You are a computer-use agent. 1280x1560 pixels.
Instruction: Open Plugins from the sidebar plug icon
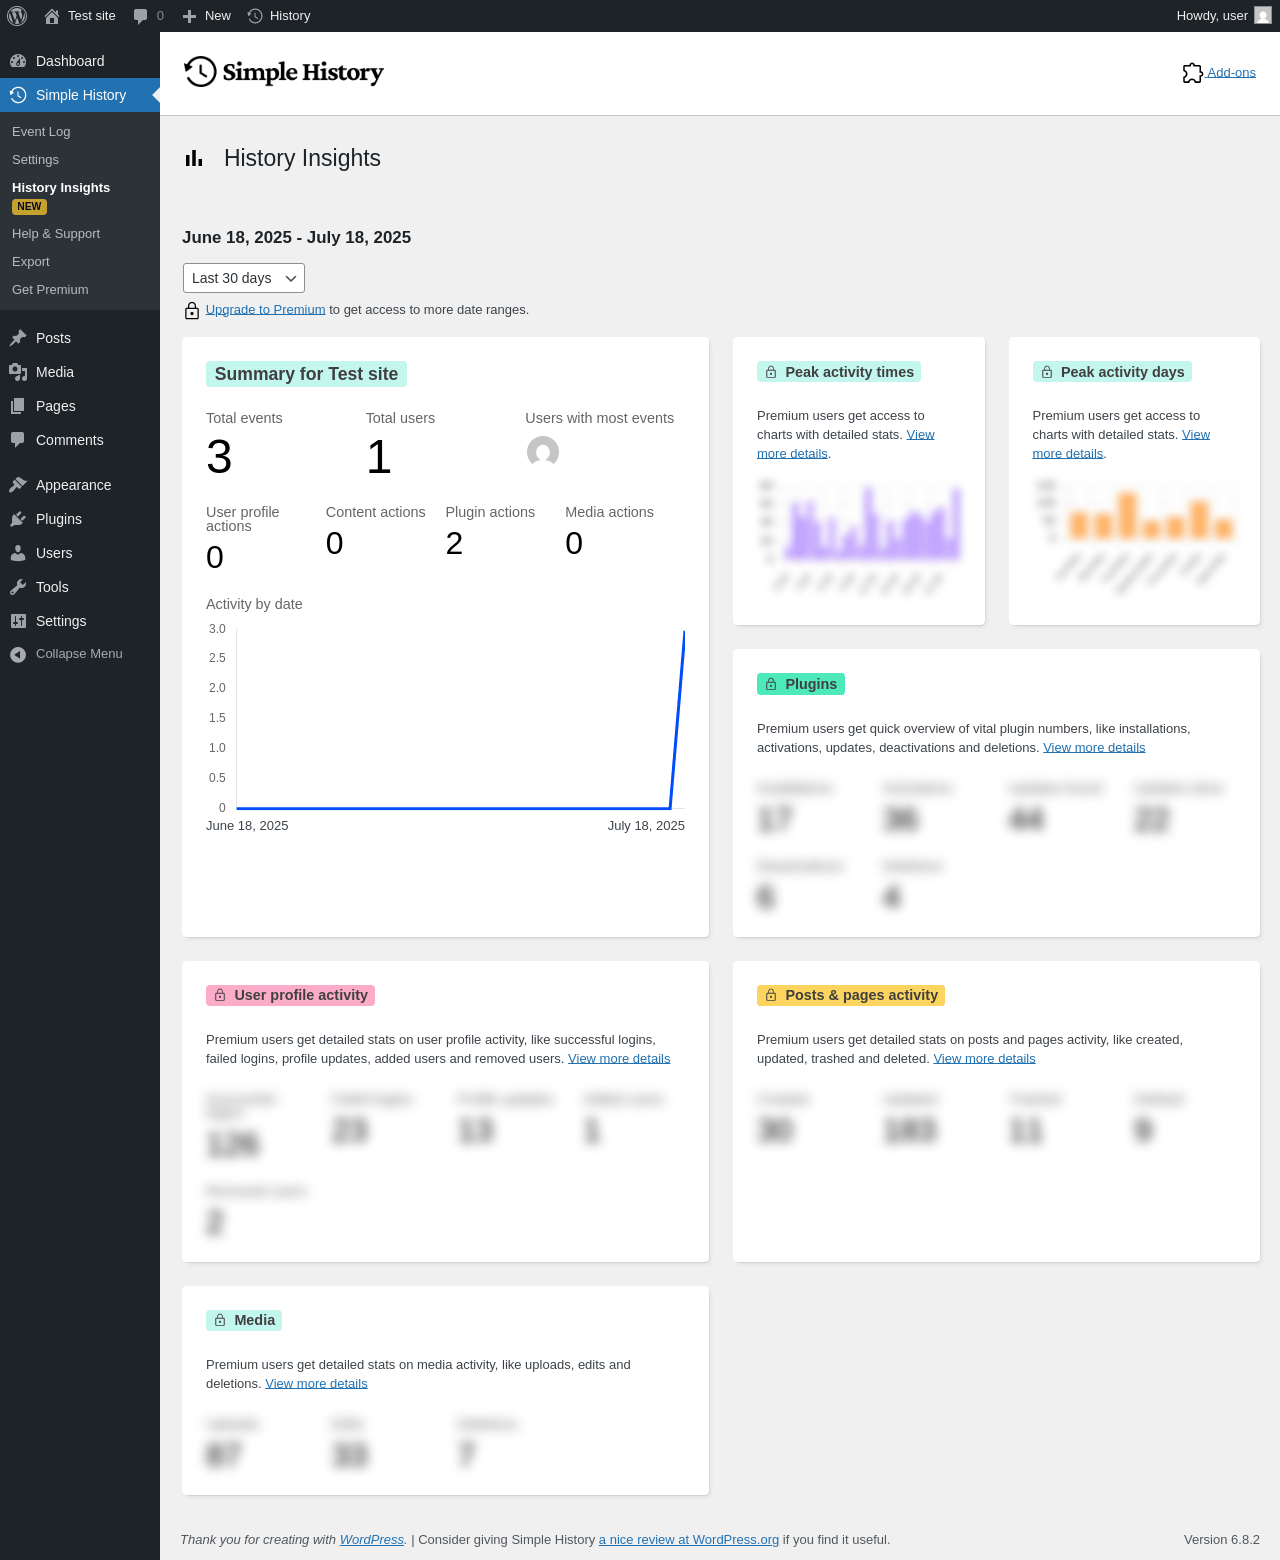point(18,519)
